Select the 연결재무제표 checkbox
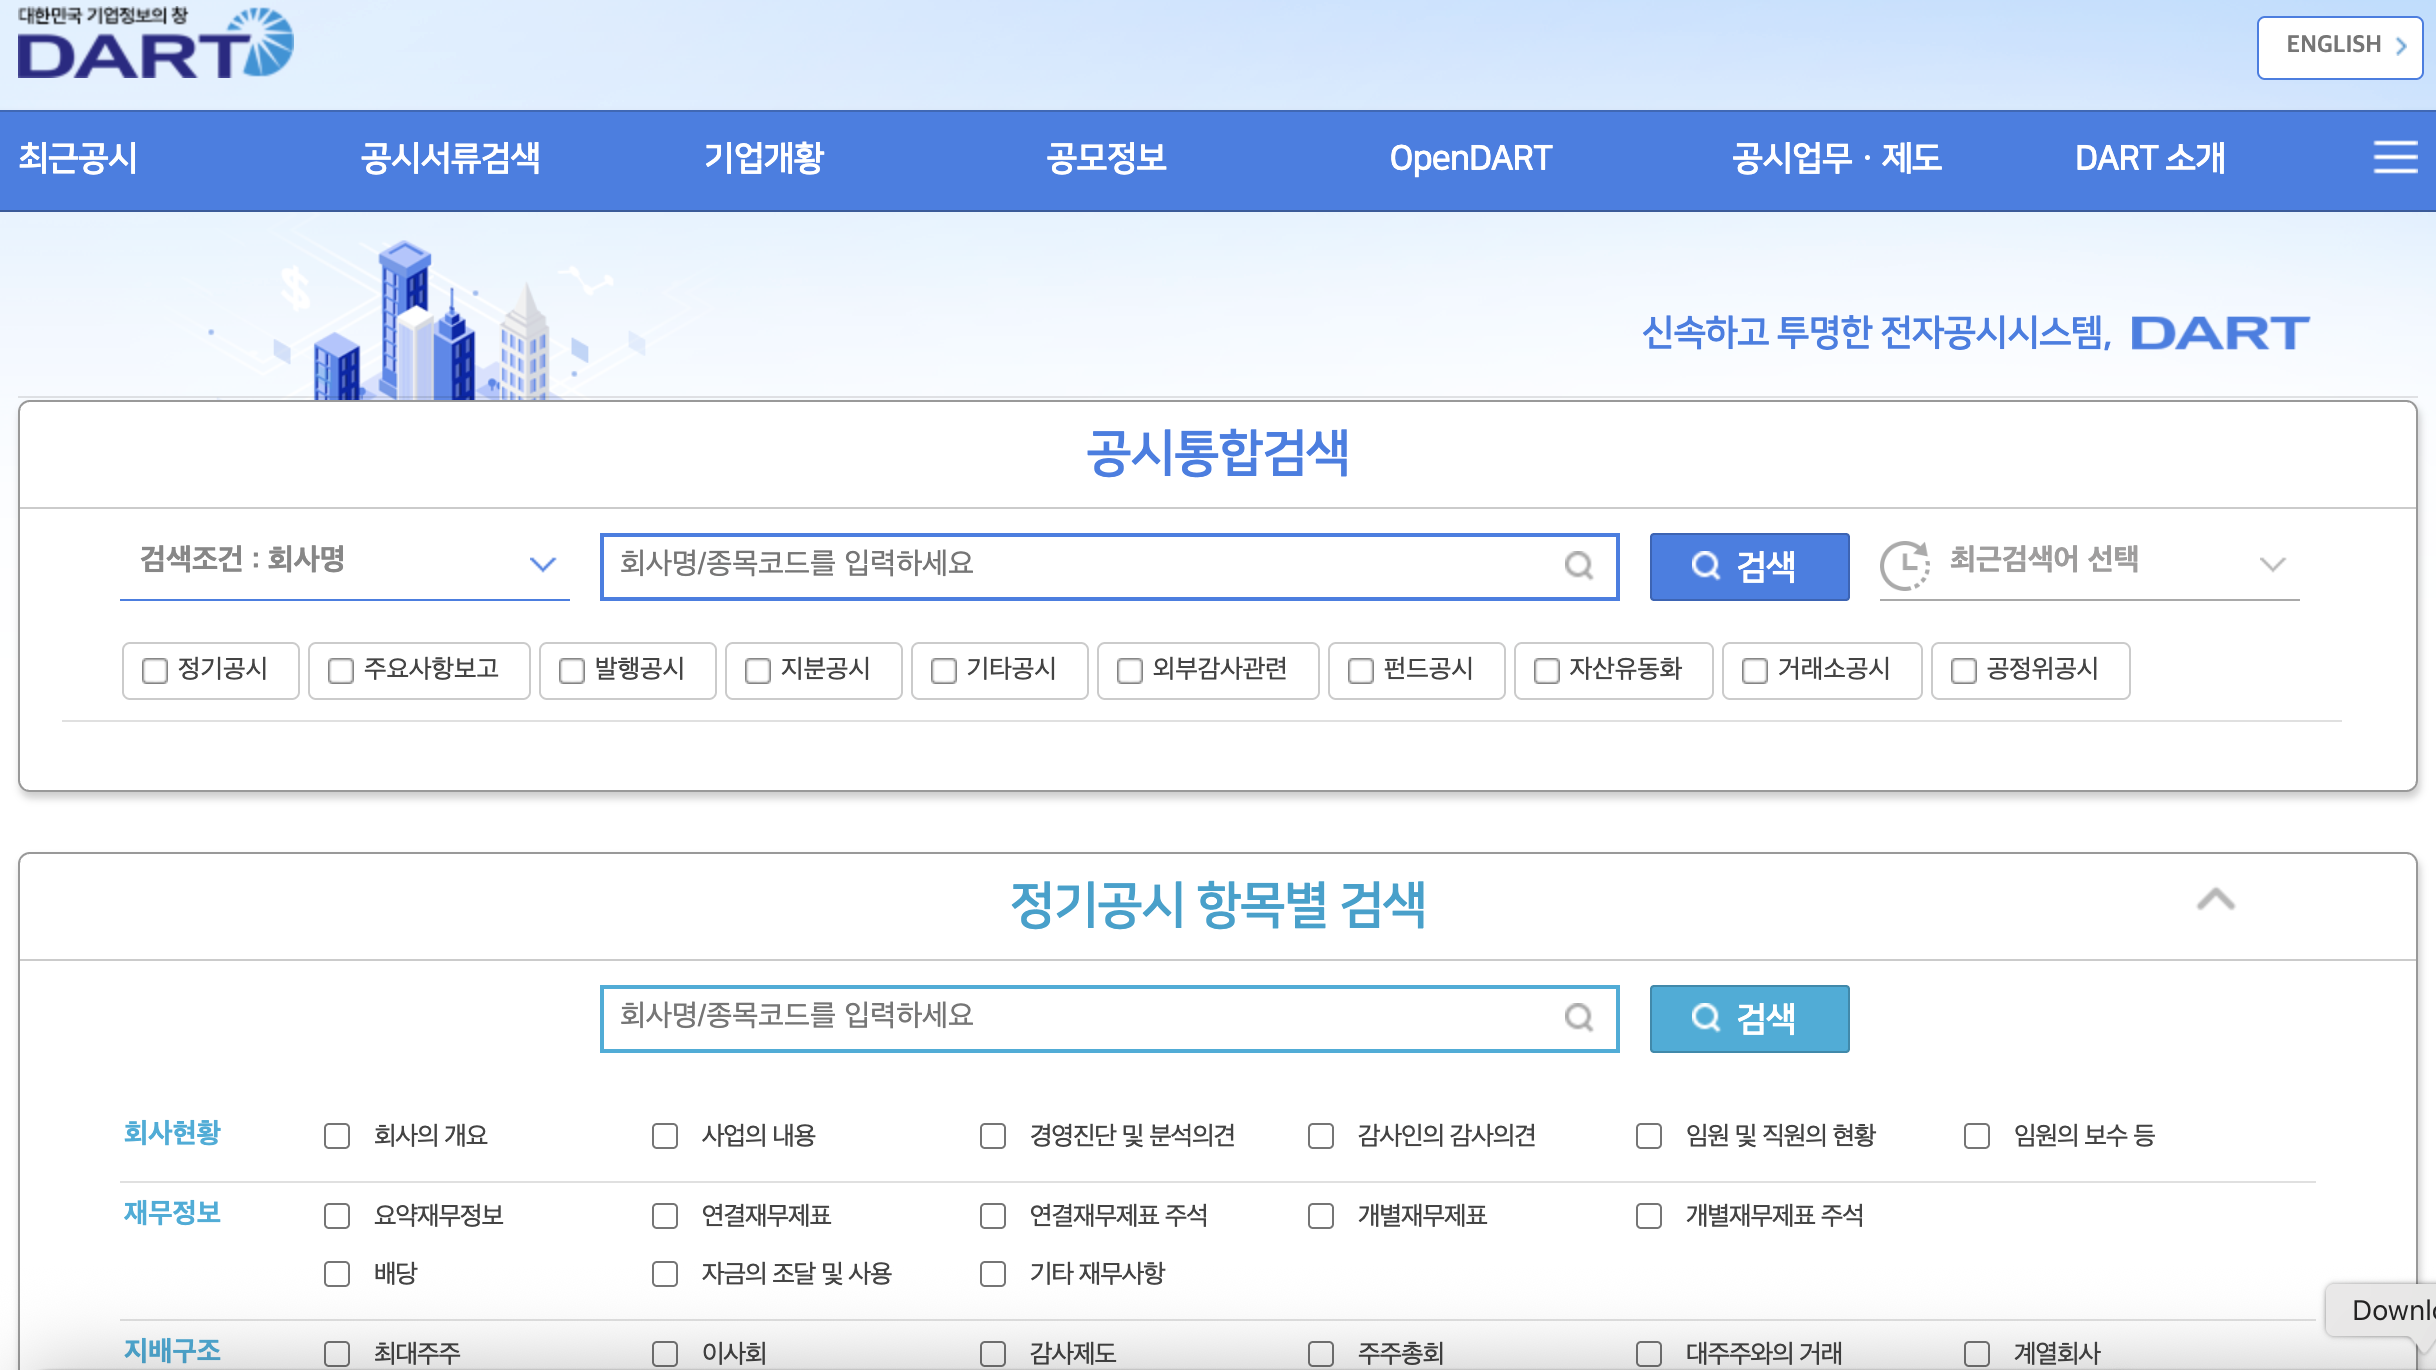This screenshot has height=1370, width=2436. click(x=665, y=1216)
